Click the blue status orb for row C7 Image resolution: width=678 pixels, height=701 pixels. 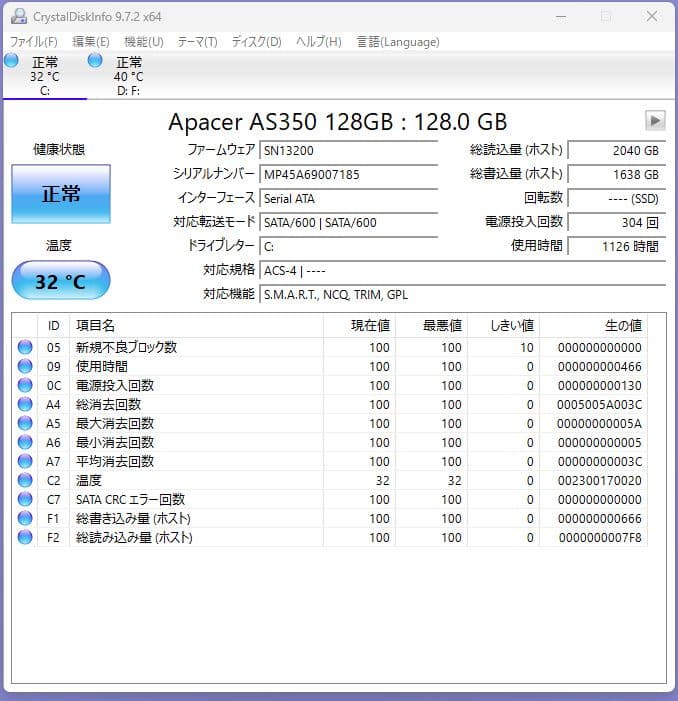25,499
